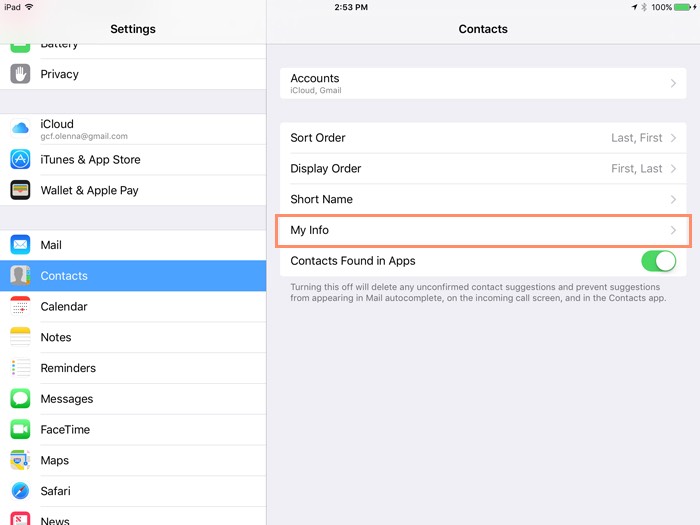This screenshot has width=700, height=525.
Task: Open Sort Order options chevron
Action: click(x=674, y=138)
